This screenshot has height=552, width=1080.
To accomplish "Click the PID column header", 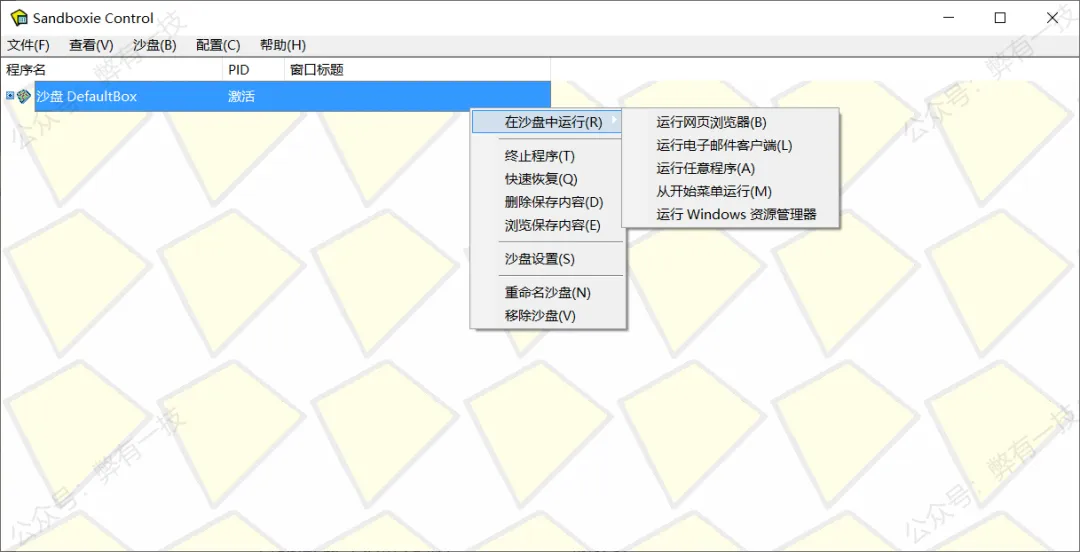I will coord(253,70).
